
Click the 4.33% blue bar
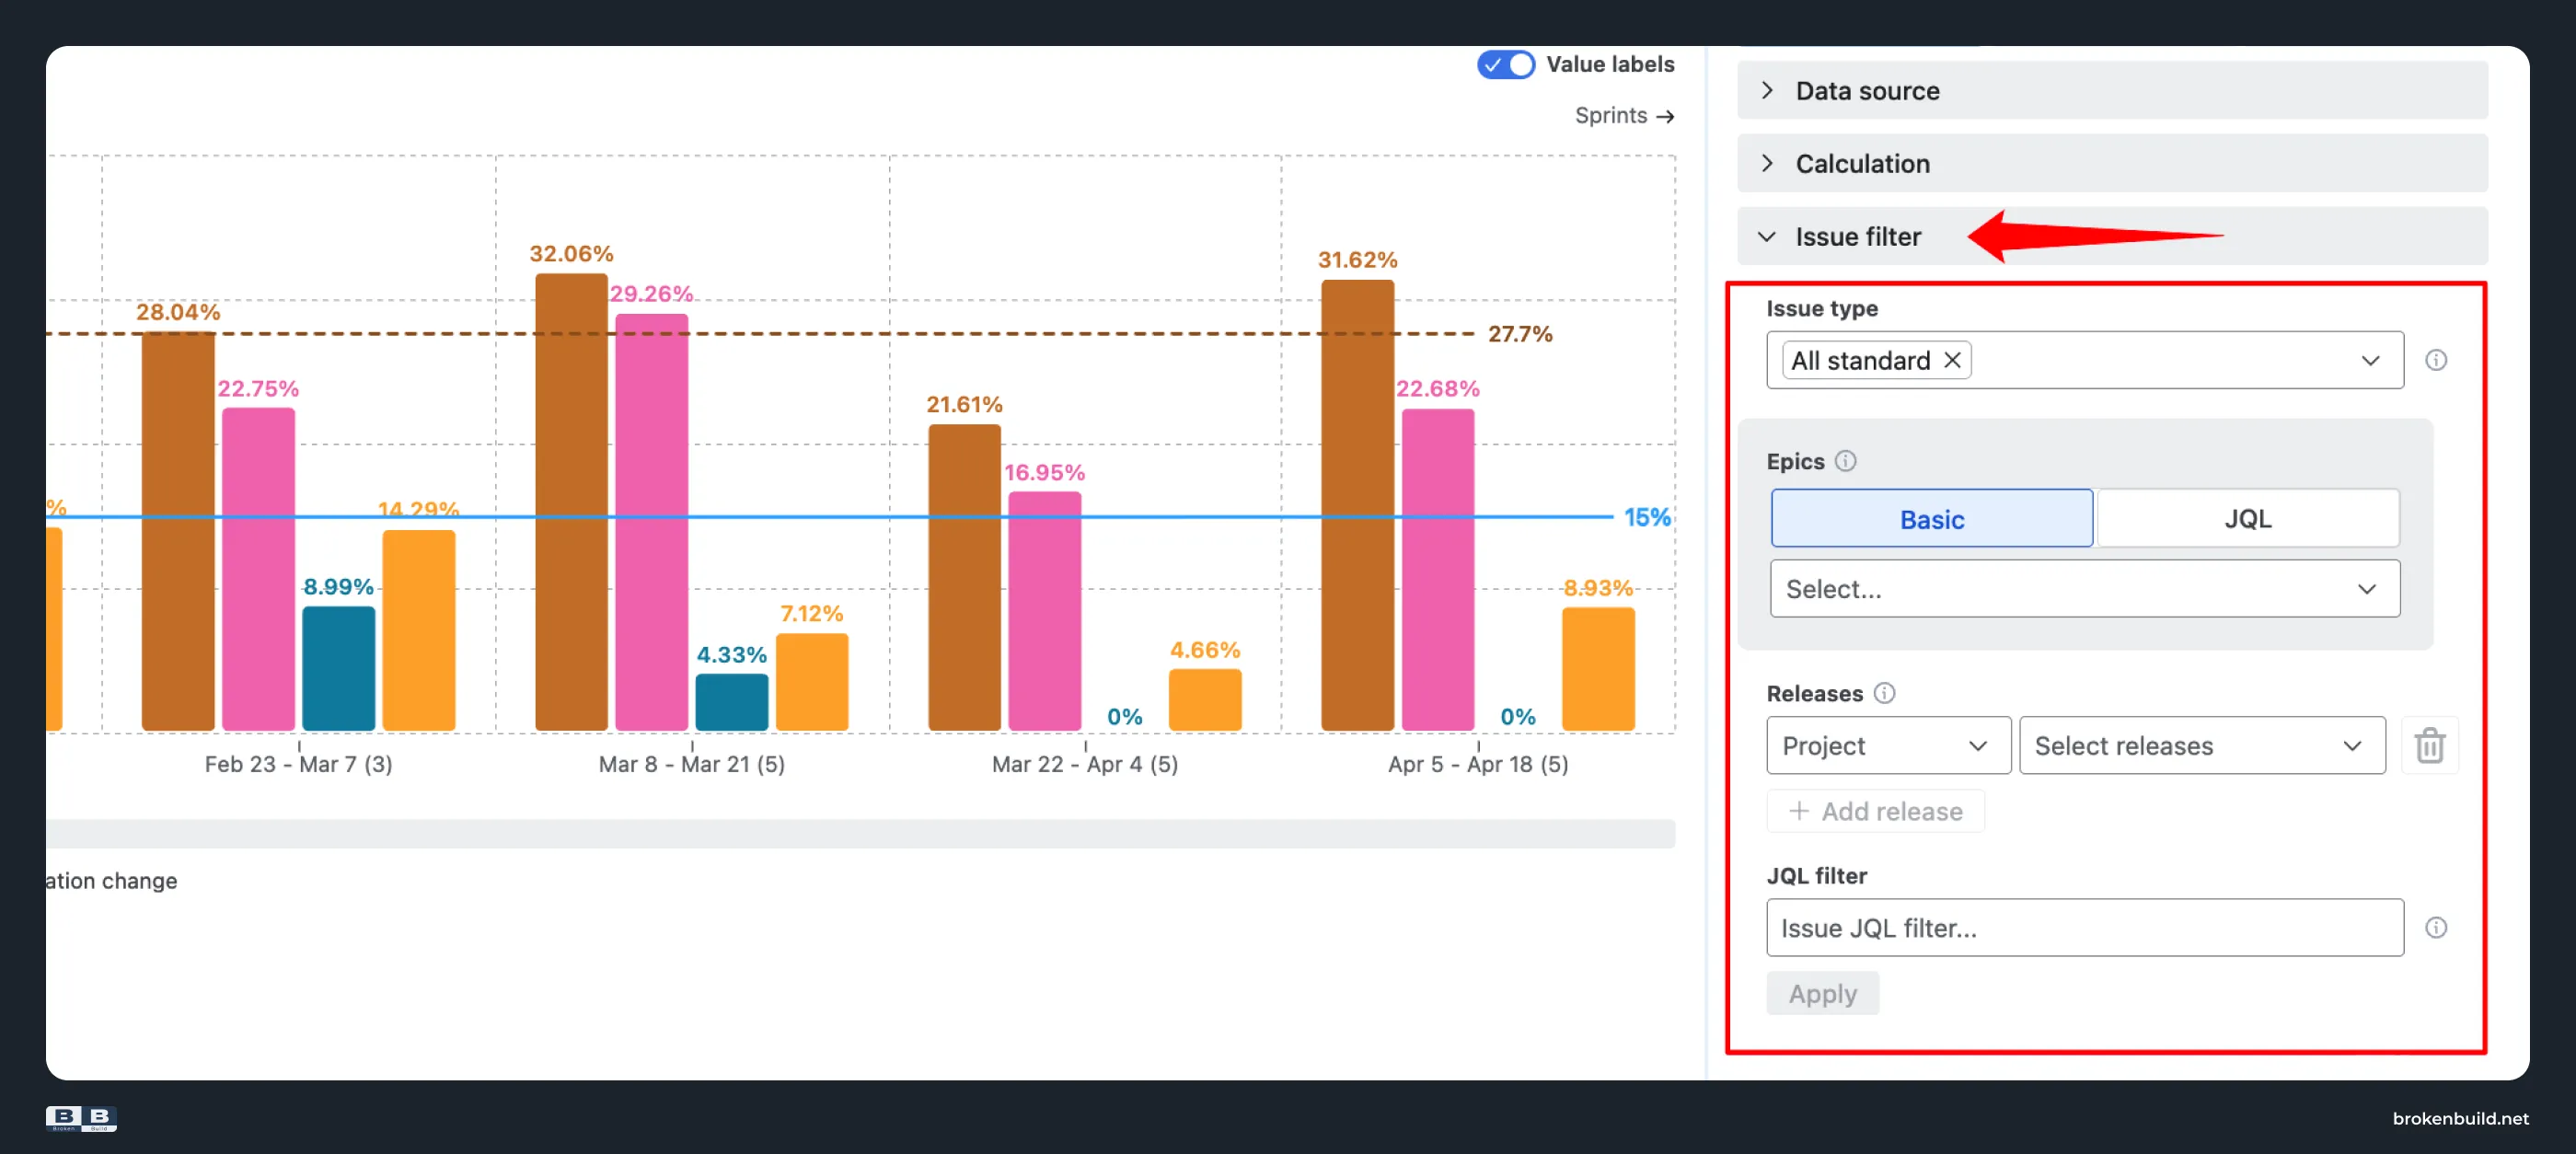(x=732, y=702)
